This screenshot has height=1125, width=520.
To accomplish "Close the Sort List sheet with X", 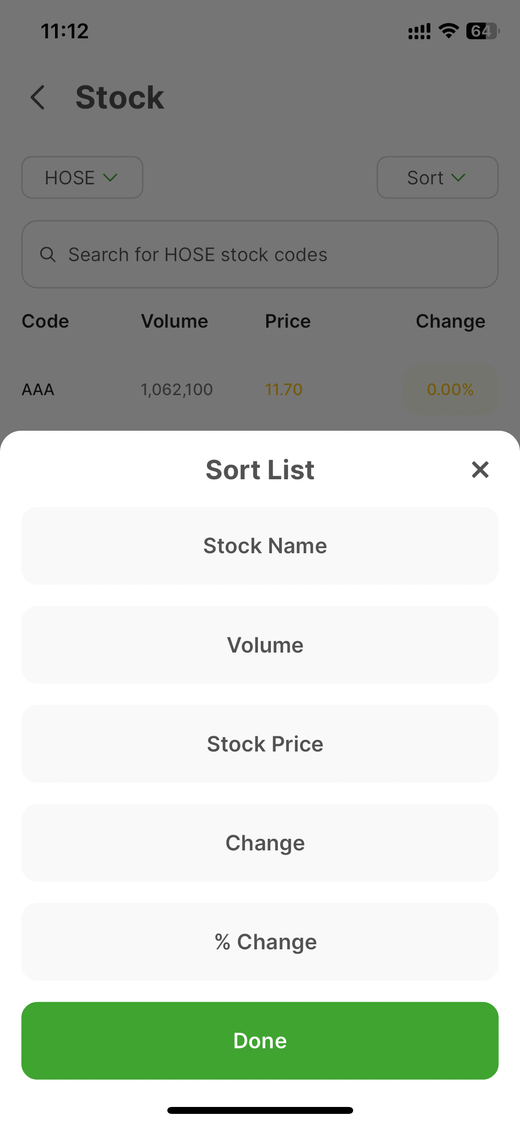I will pyautogui.click(x=480, y=470).
